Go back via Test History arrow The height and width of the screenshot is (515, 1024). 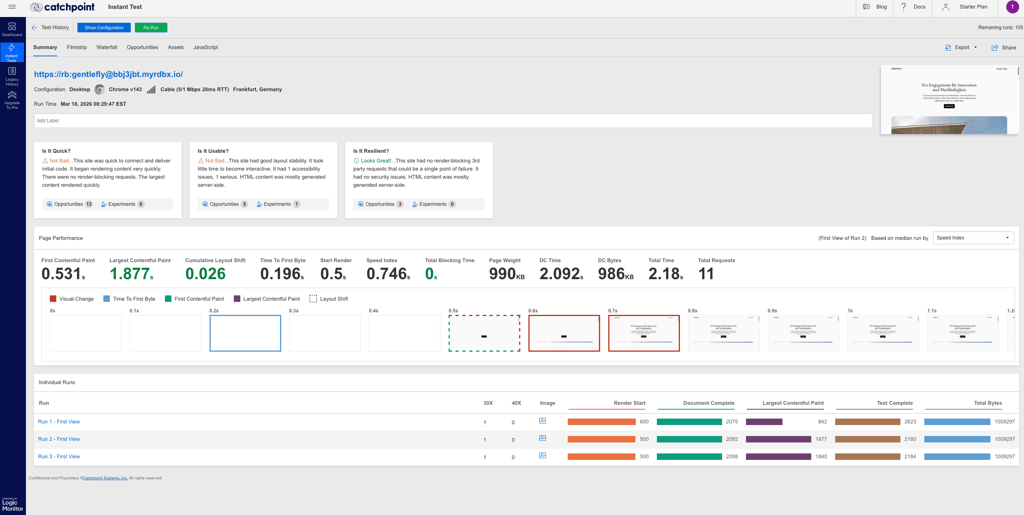[x=34, y=28]
